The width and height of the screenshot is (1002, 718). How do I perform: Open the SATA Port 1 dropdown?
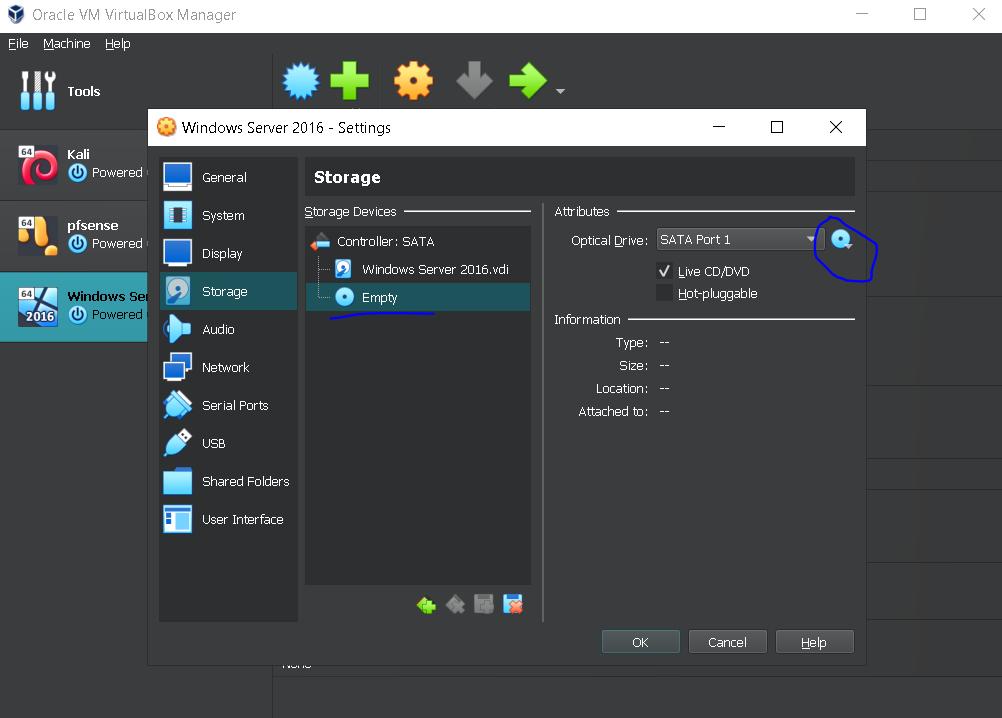click(x=737, y=239)
